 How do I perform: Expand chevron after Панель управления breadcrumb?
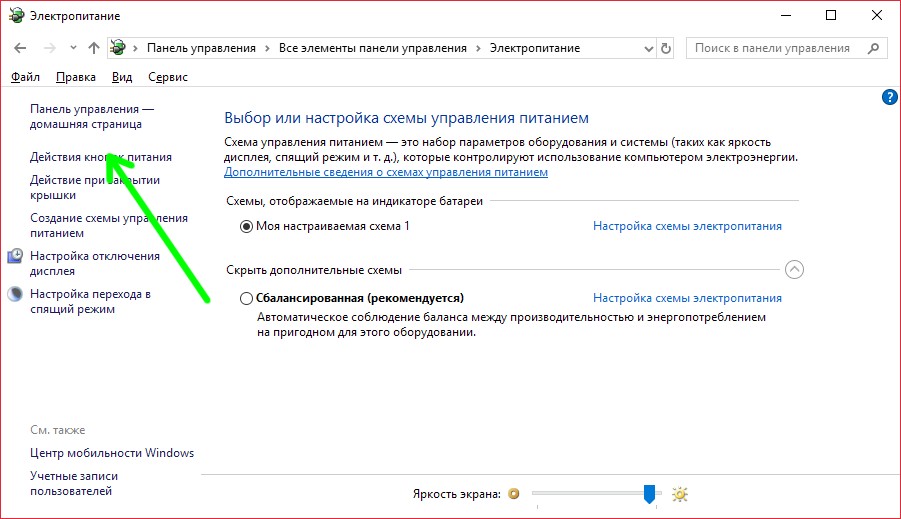(267, 49)
